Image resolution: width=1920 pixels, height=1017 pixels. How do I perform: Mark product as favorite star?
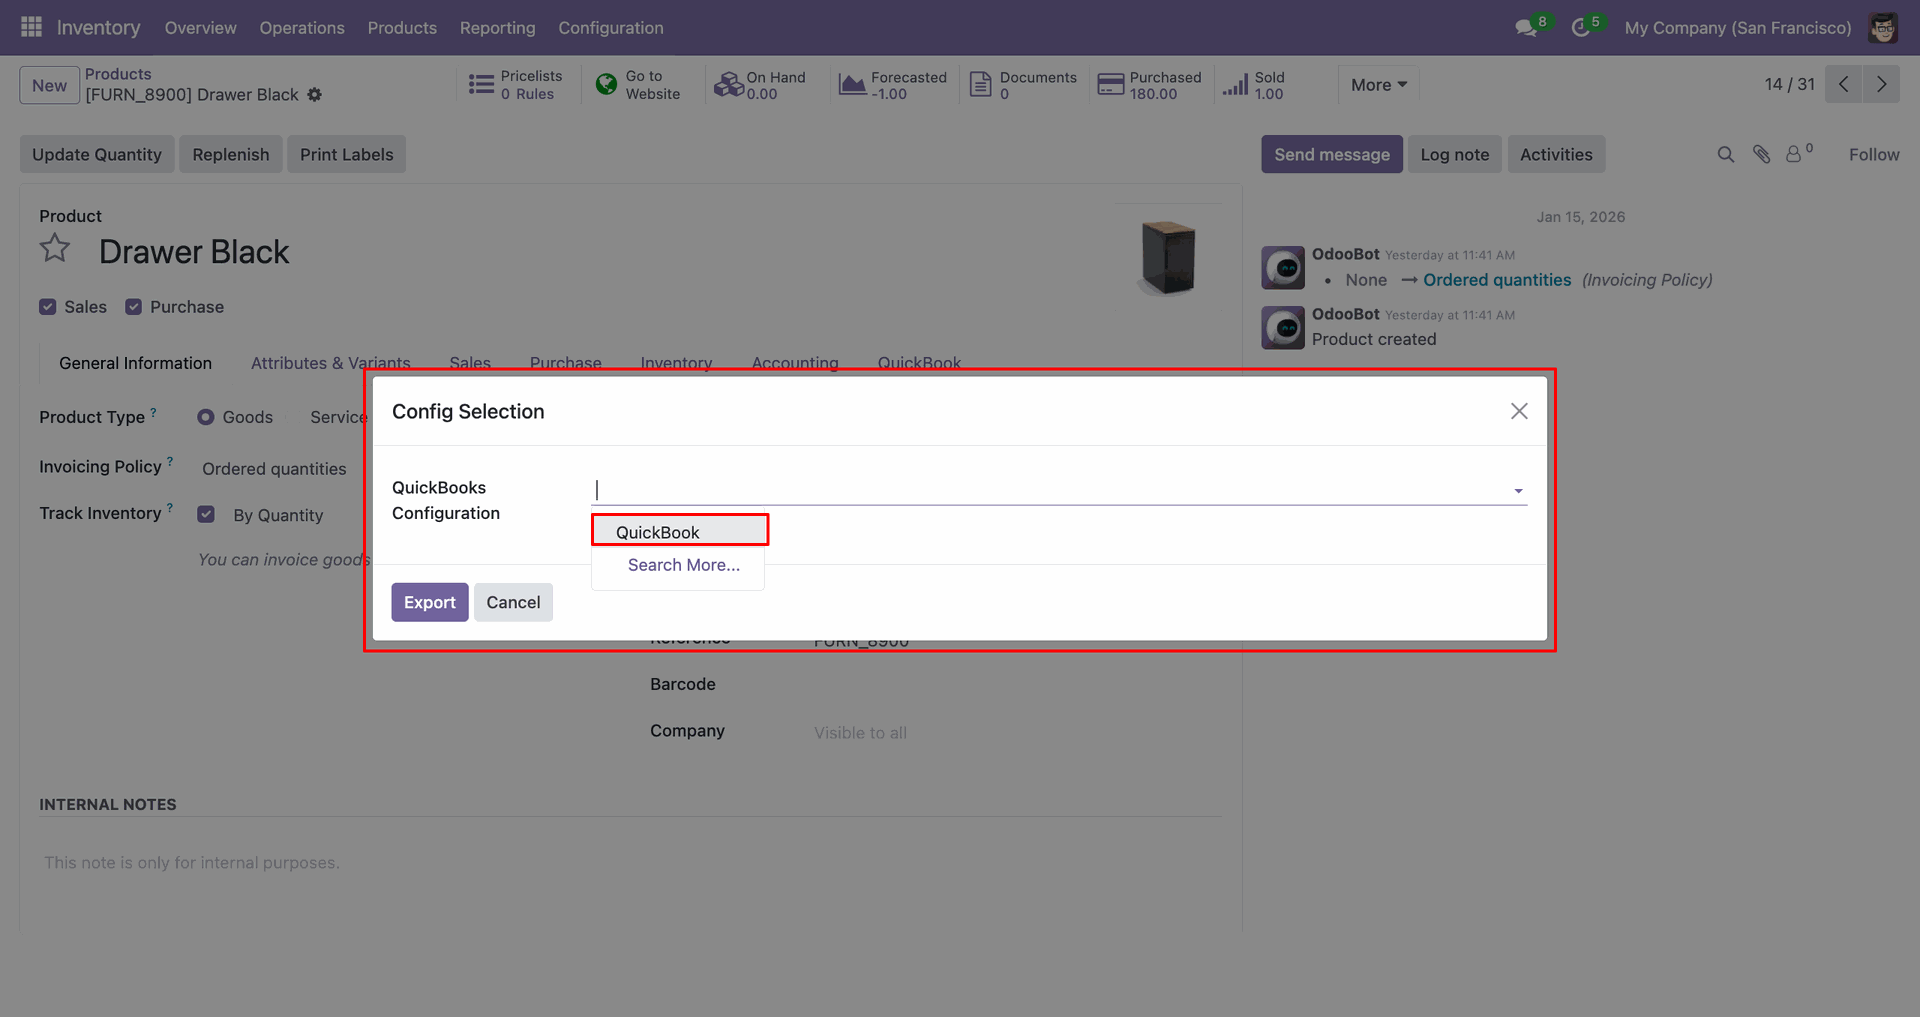coord(55,248)
